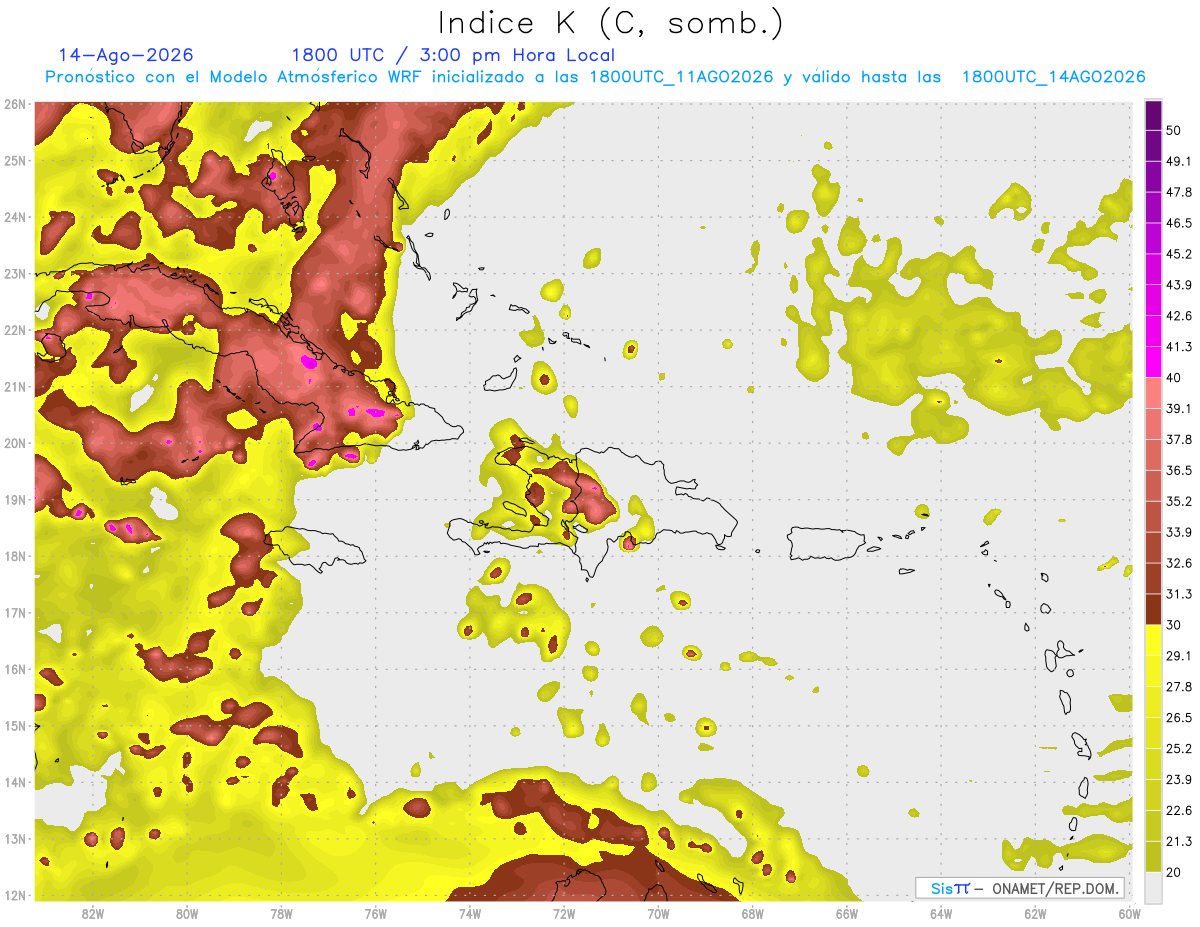Image resolution: width=1200 pixels, height=927 pixels.
Task: Click the '14N' latitude label
Action: coord(15,783)
